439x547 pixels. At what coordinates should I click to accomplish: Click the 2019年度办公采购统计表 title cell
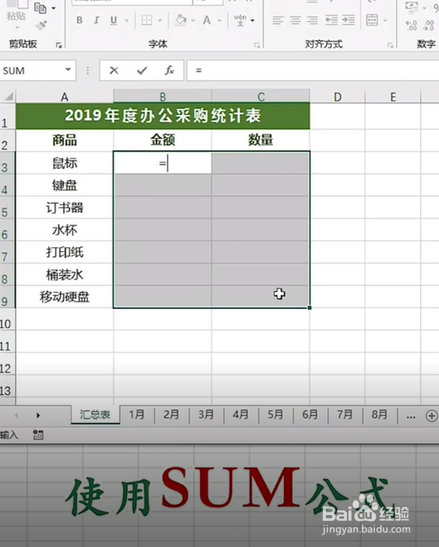point(163,116)
